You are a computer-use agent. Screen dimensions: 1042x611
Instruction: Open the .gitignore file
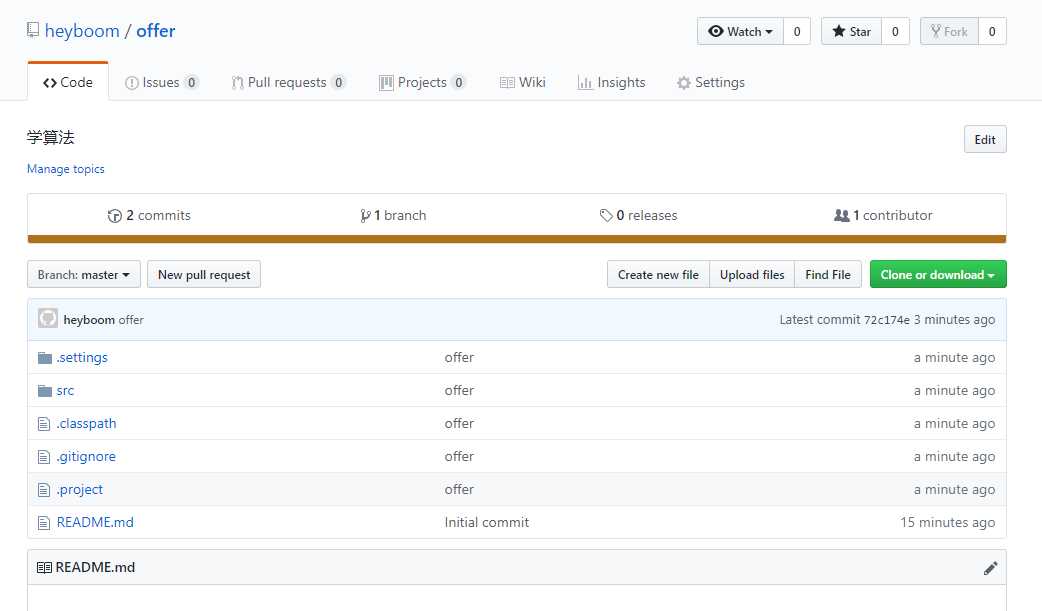[86, 457]
